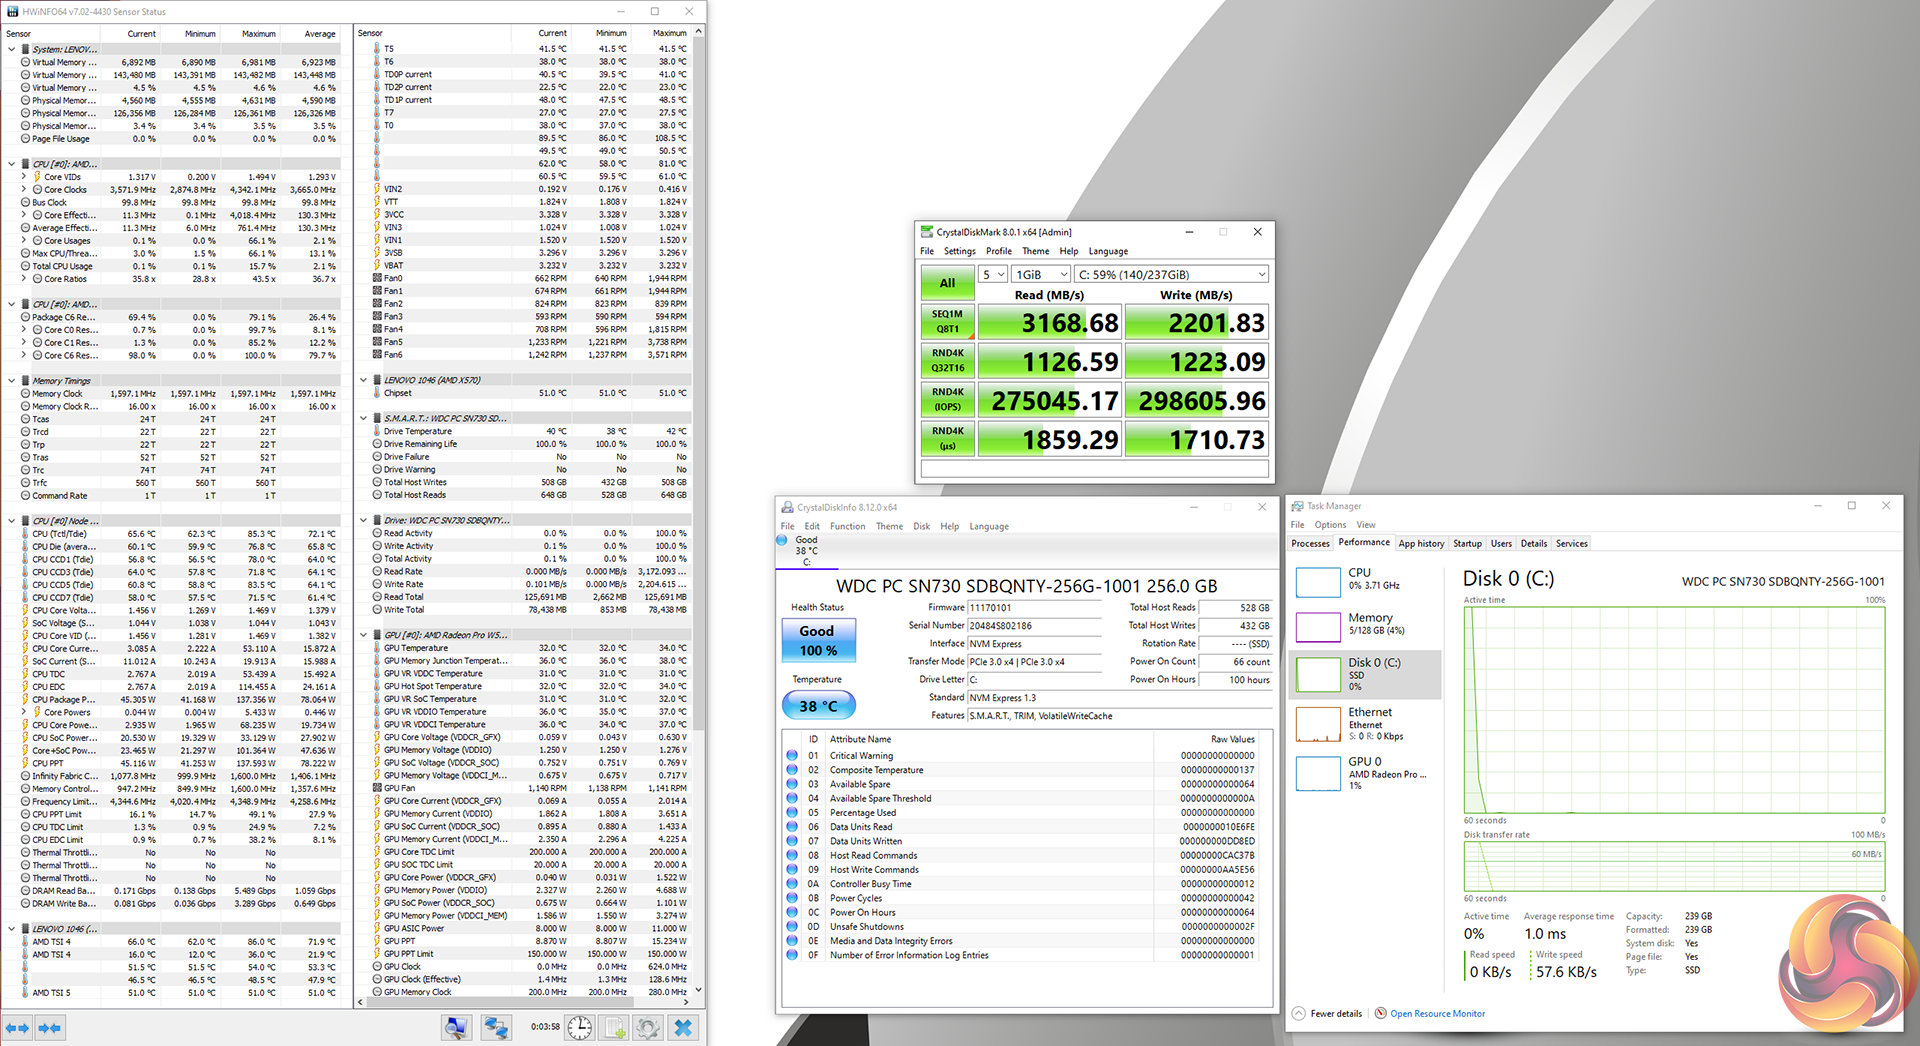This screenshot has height=1046, width=1920.
Task: Click the monitor with magnifier icon
Action: (457, 1027)
